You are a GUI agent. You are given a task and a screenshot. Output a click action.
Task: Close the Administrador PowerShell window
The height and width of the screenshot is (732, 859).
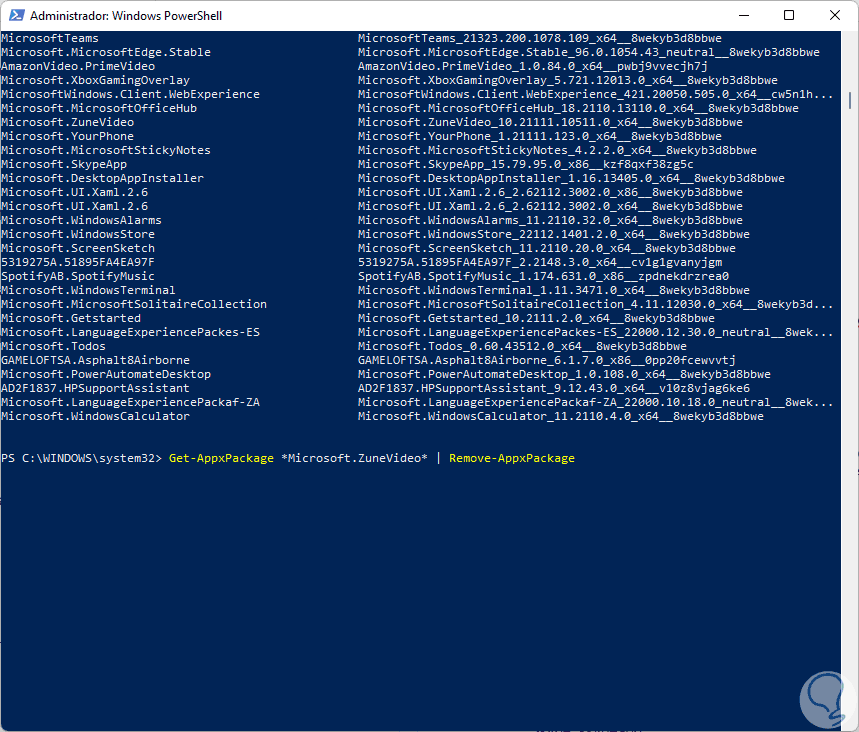(x=834, y=15)
